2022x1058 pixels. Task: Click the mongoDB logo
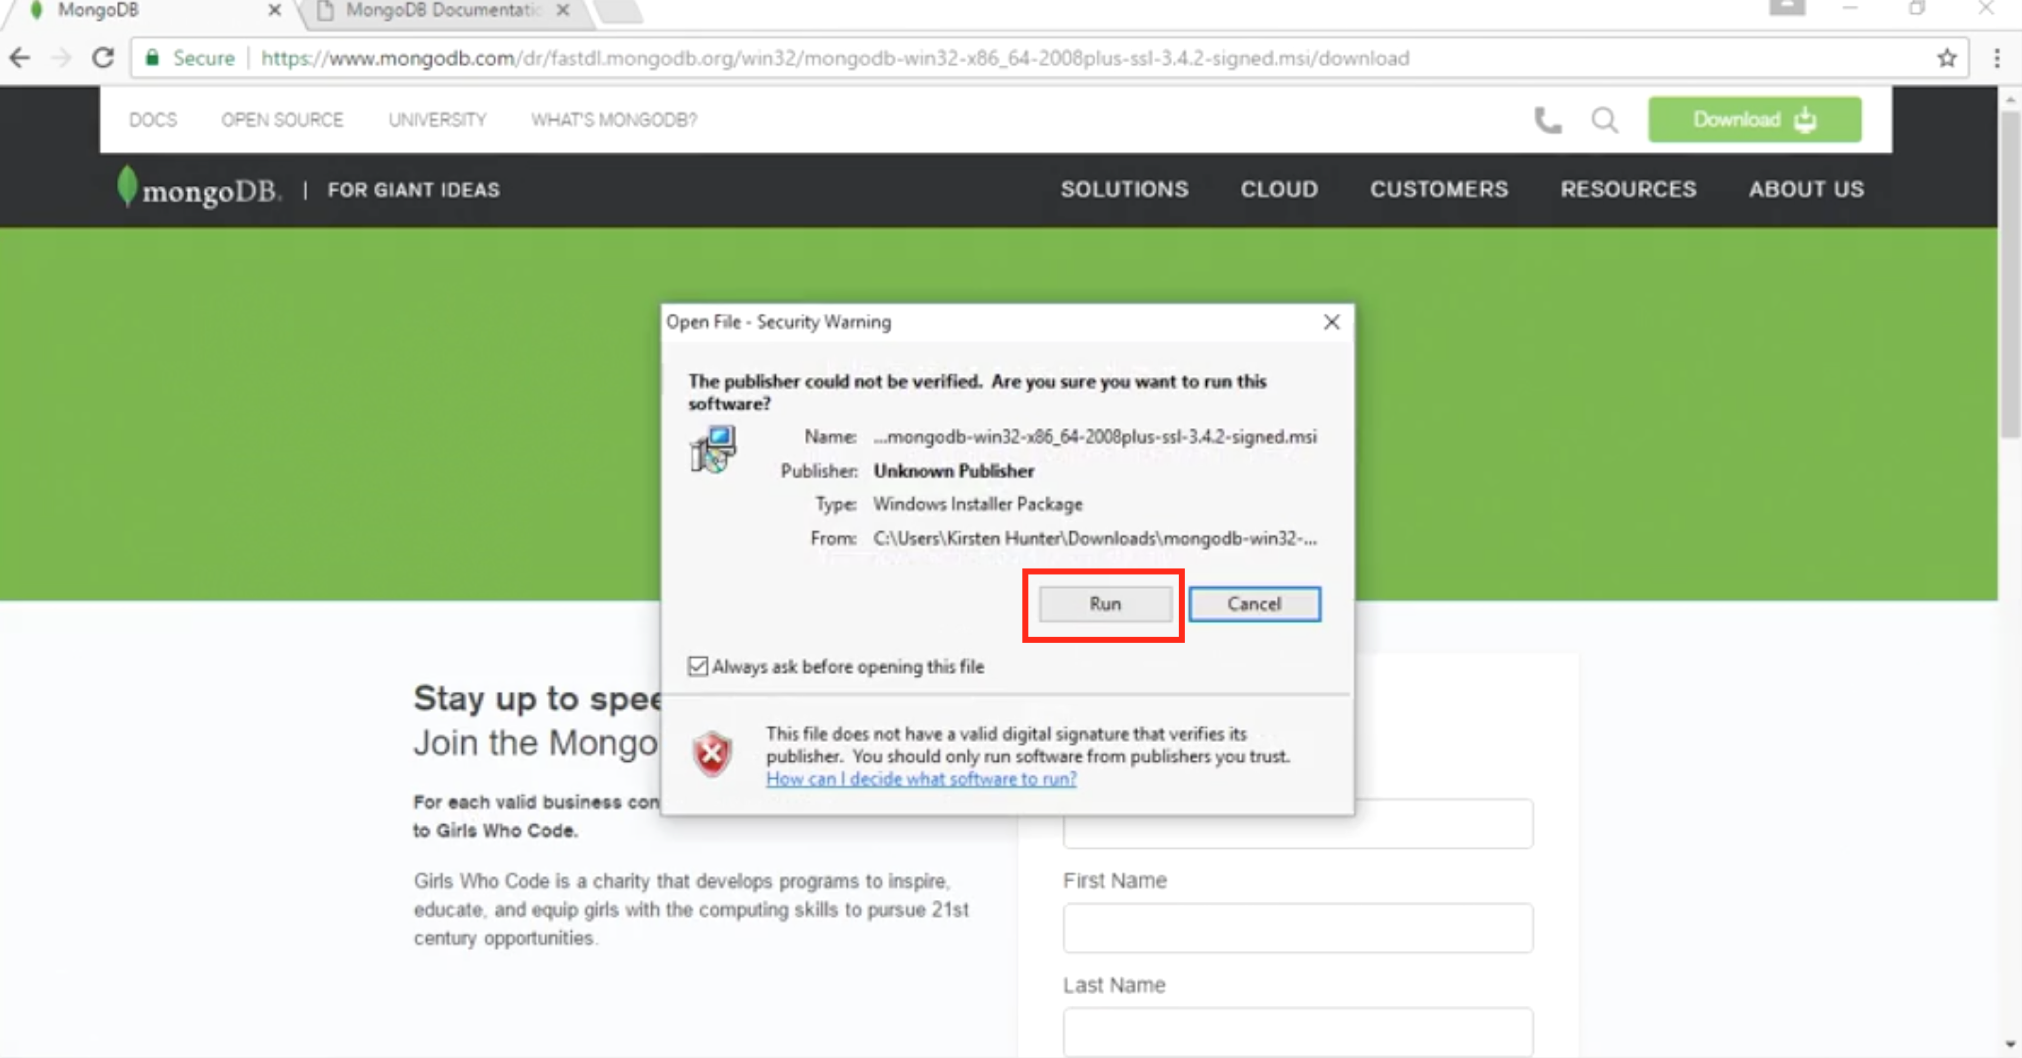pyautogui.click(x=198, y=188)
